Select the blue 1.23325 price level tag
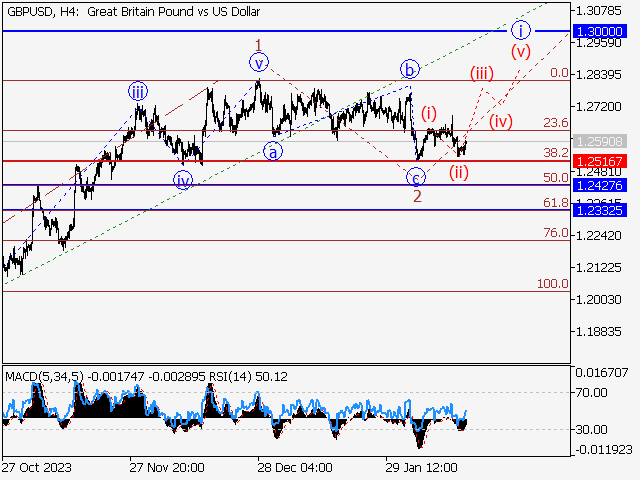This screenshot has width=640, height=480. tap(600, 210)
